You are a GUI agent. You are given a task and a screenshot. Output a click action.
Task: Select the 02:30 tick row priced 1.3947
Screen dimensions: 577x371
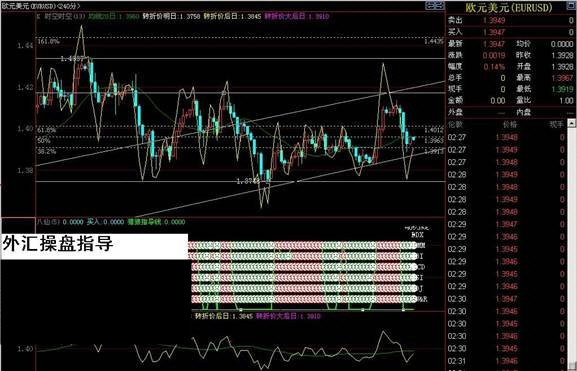[506, 299]
